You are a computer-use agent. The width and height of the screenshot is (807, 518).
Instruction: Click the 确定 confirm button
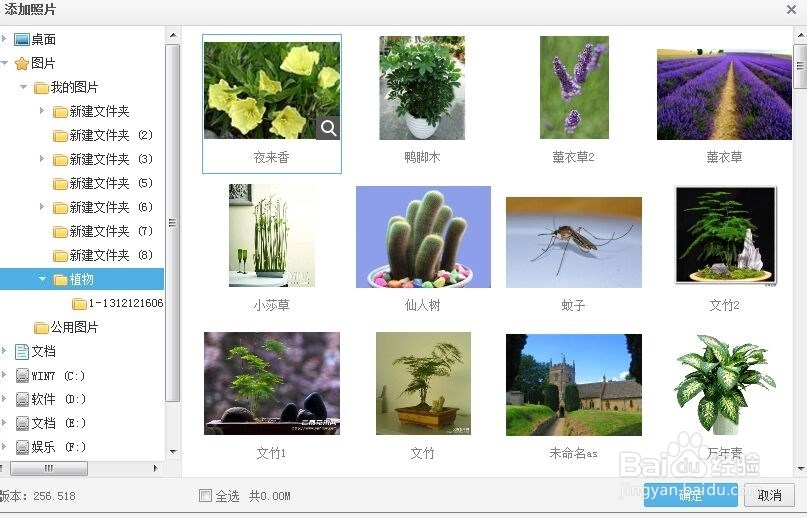[x=690, y=495]
